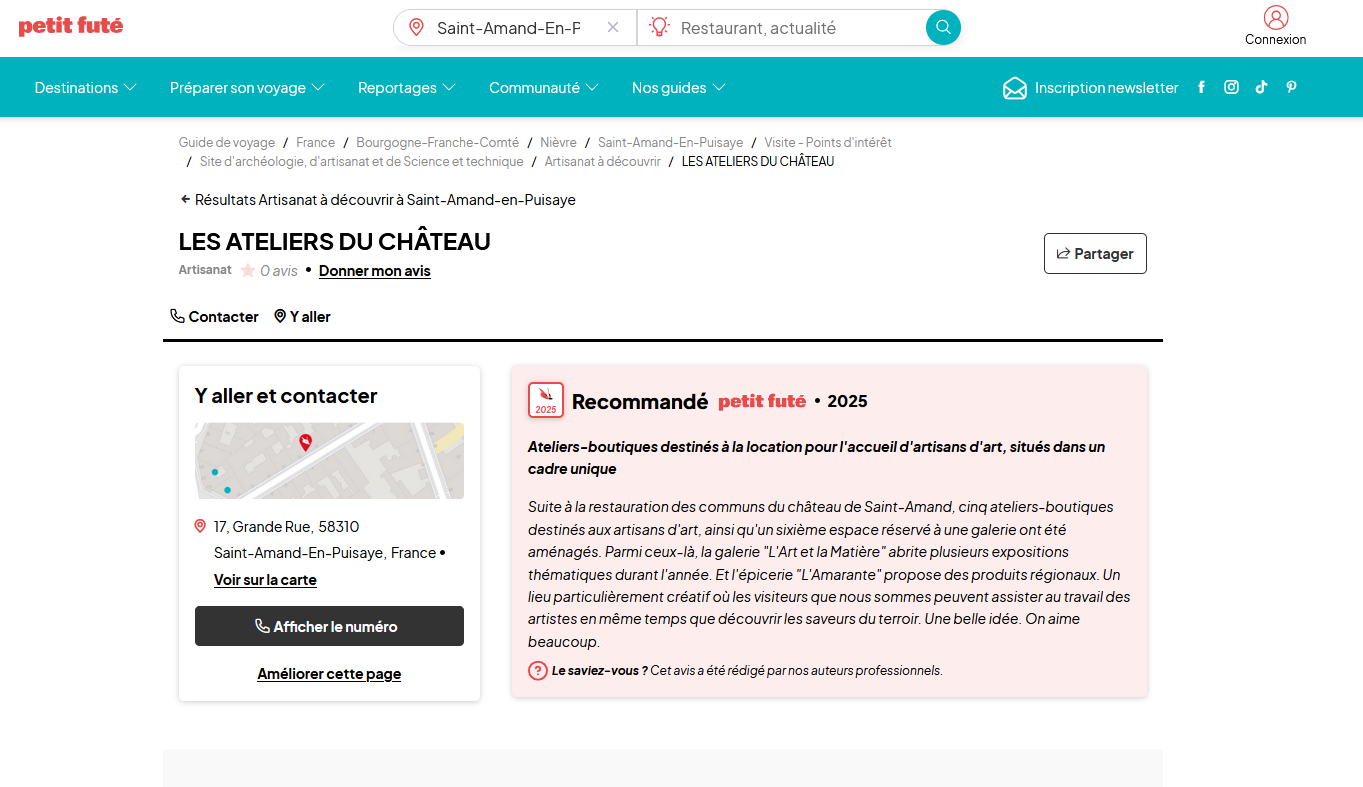
Task: Click Afficher le numéro button
Action: [329, 626]
